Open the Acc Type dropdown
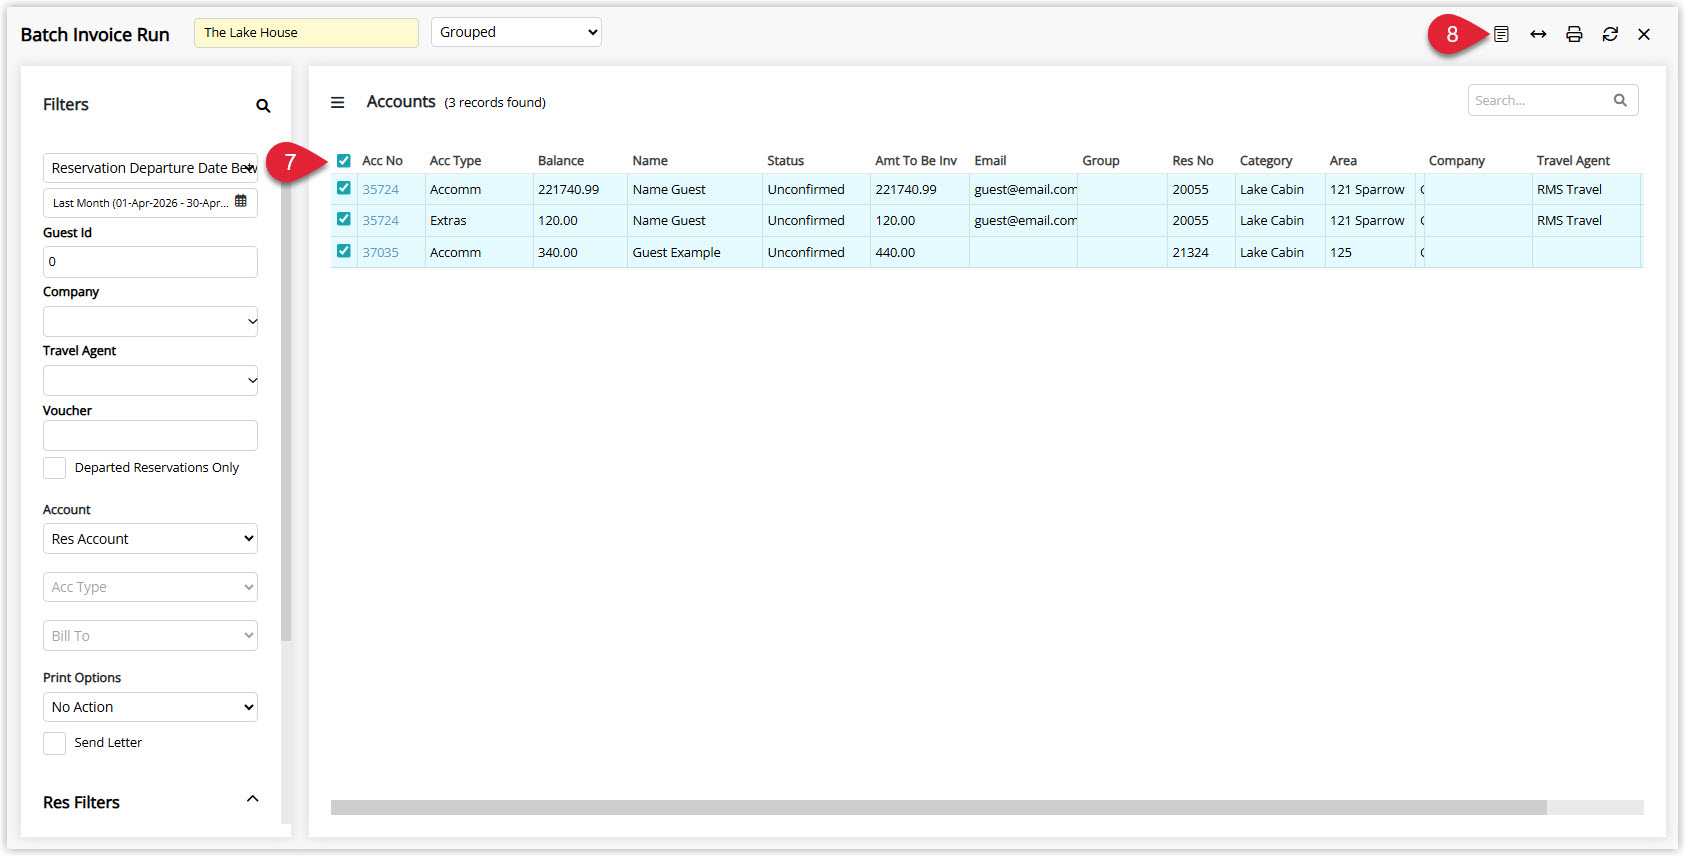The height and width of the screenshot is (857, 1686). click(150, 587)
